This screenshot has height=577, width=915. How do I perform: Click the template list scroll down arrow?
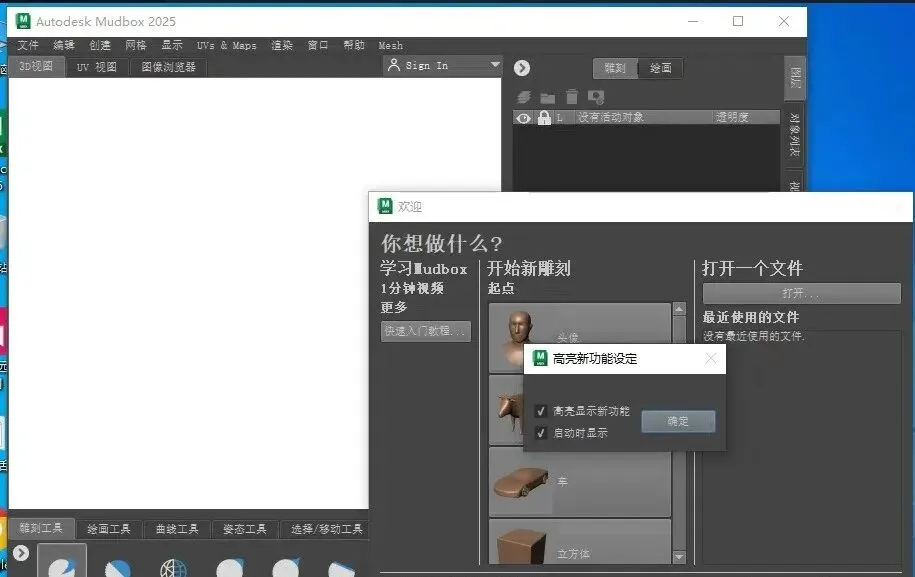(679, 557)
